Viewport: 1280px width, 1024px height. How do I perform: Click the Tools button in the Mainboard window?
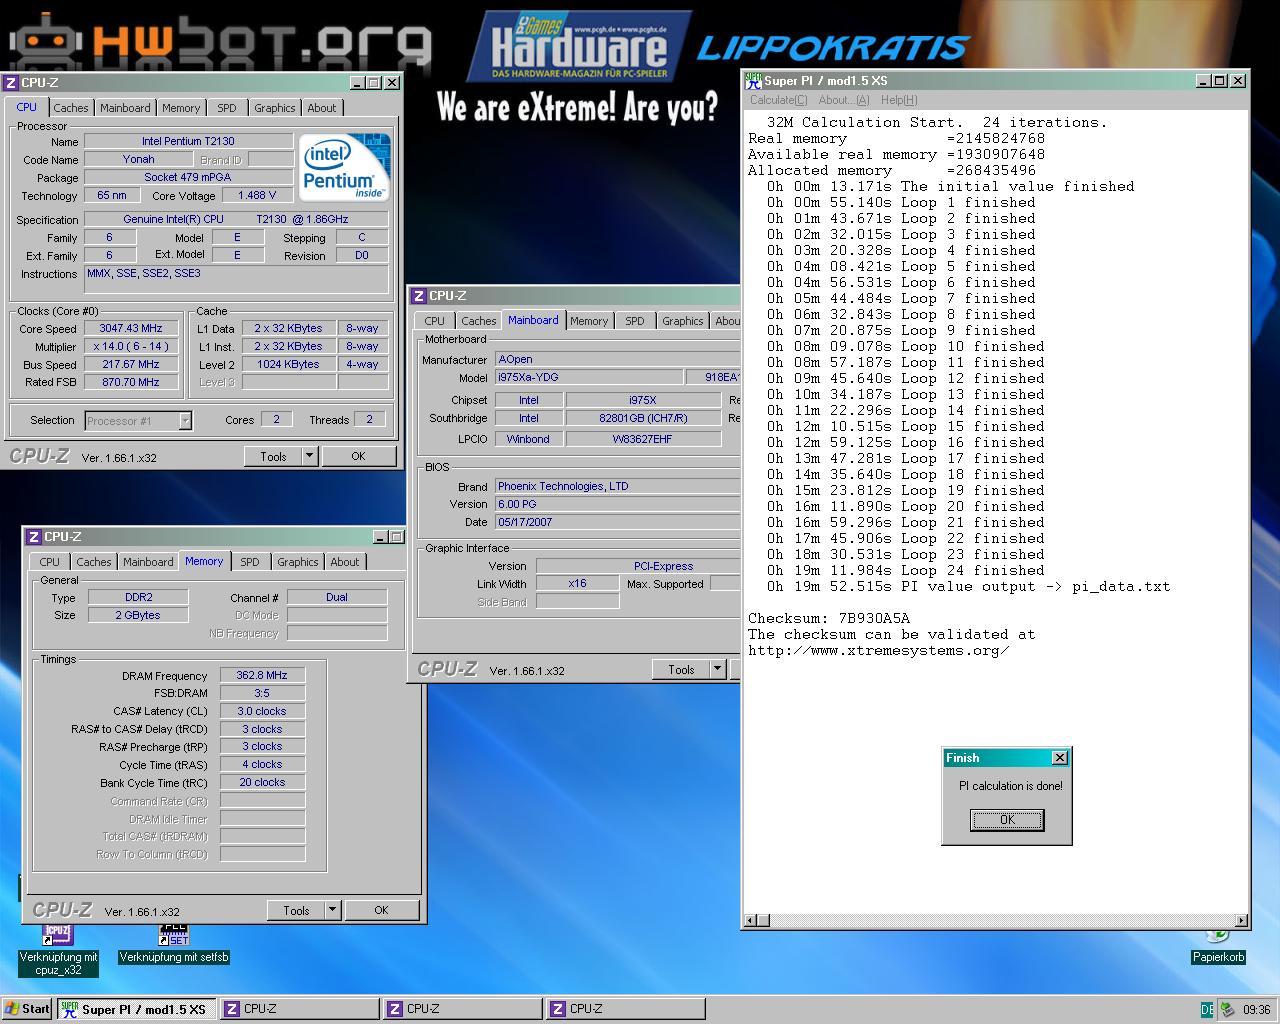coord(681,670)
